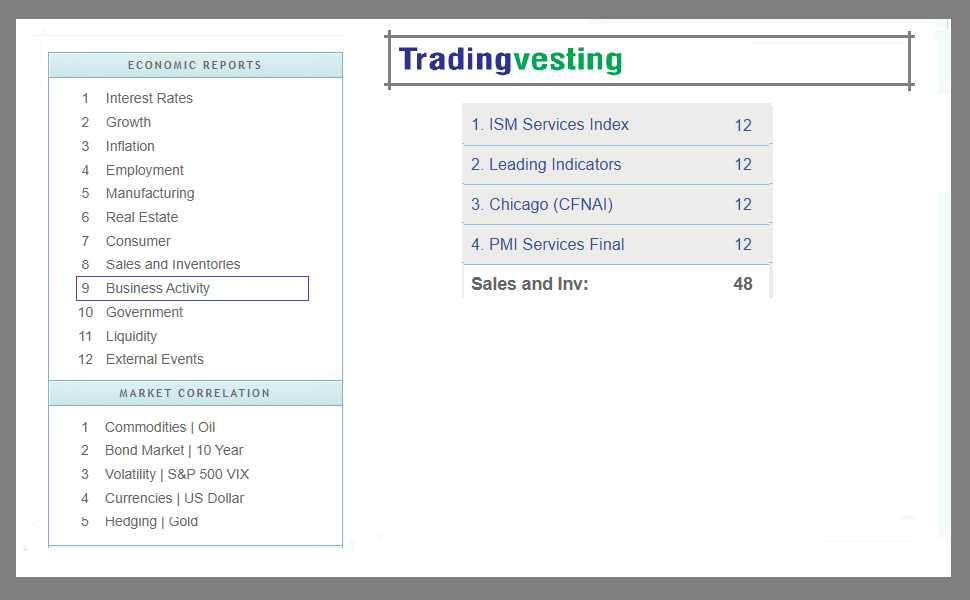This screenshot has height=600, width=970.
Task: Click the Tradingvesting logo
Action: pyautogui.click(x=510, y=60)
